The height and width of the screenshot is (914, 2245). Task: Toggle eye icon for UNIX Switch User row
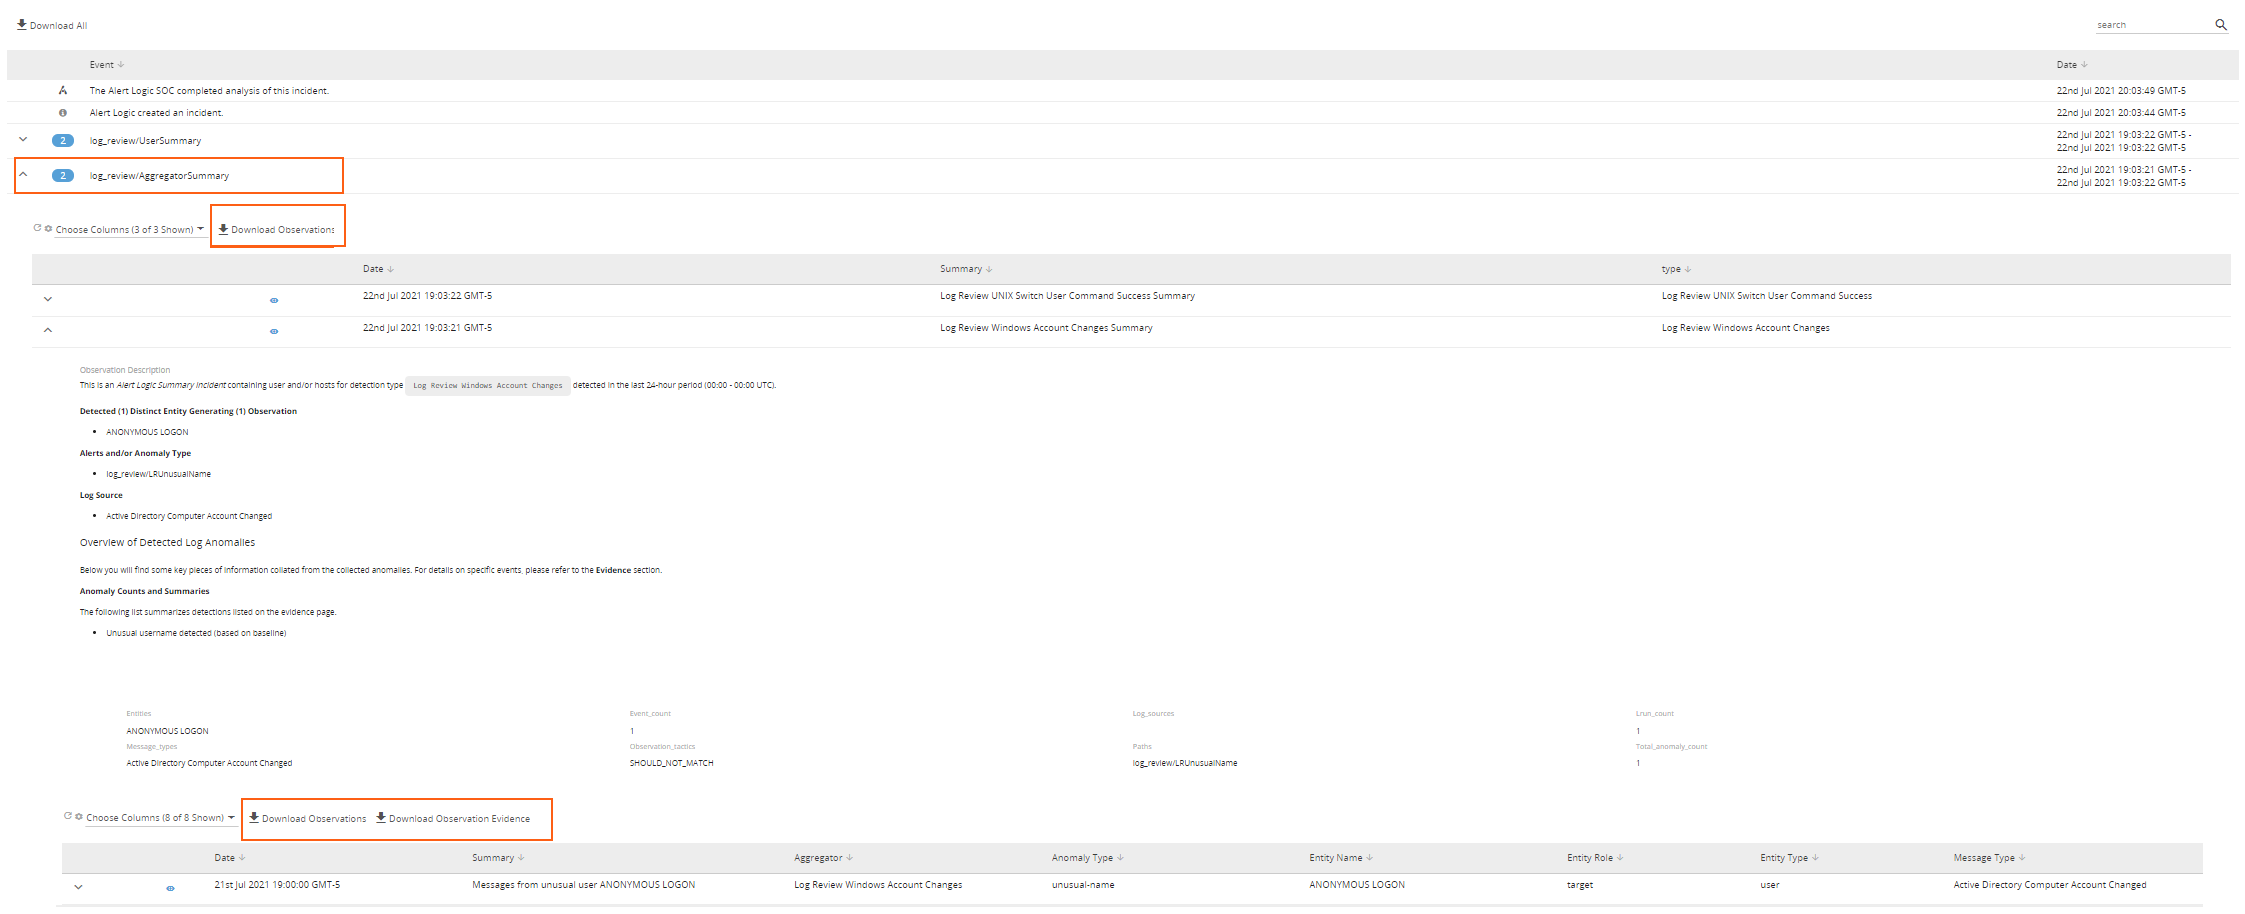coord(274,300)
